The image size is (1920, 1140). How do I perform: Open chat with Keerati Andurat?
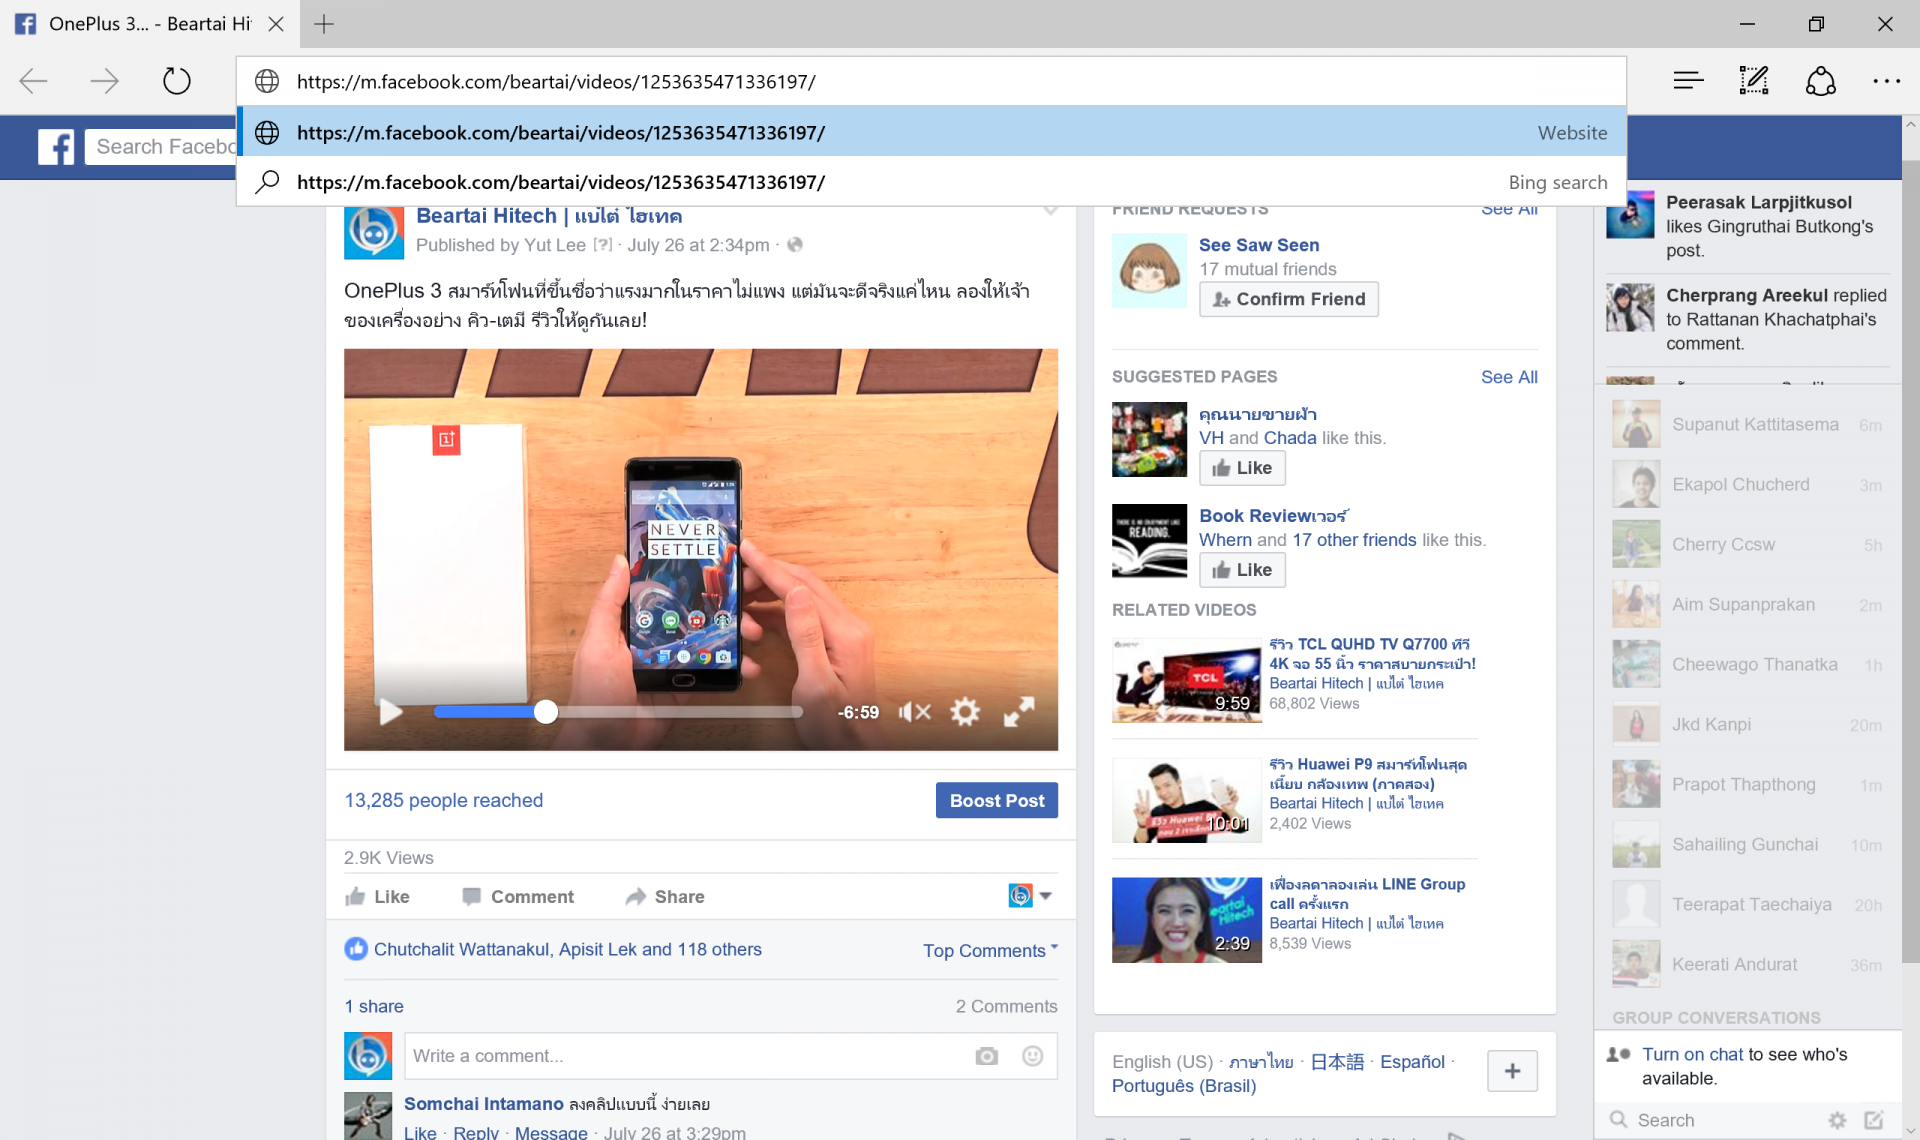coord(1748,964)
